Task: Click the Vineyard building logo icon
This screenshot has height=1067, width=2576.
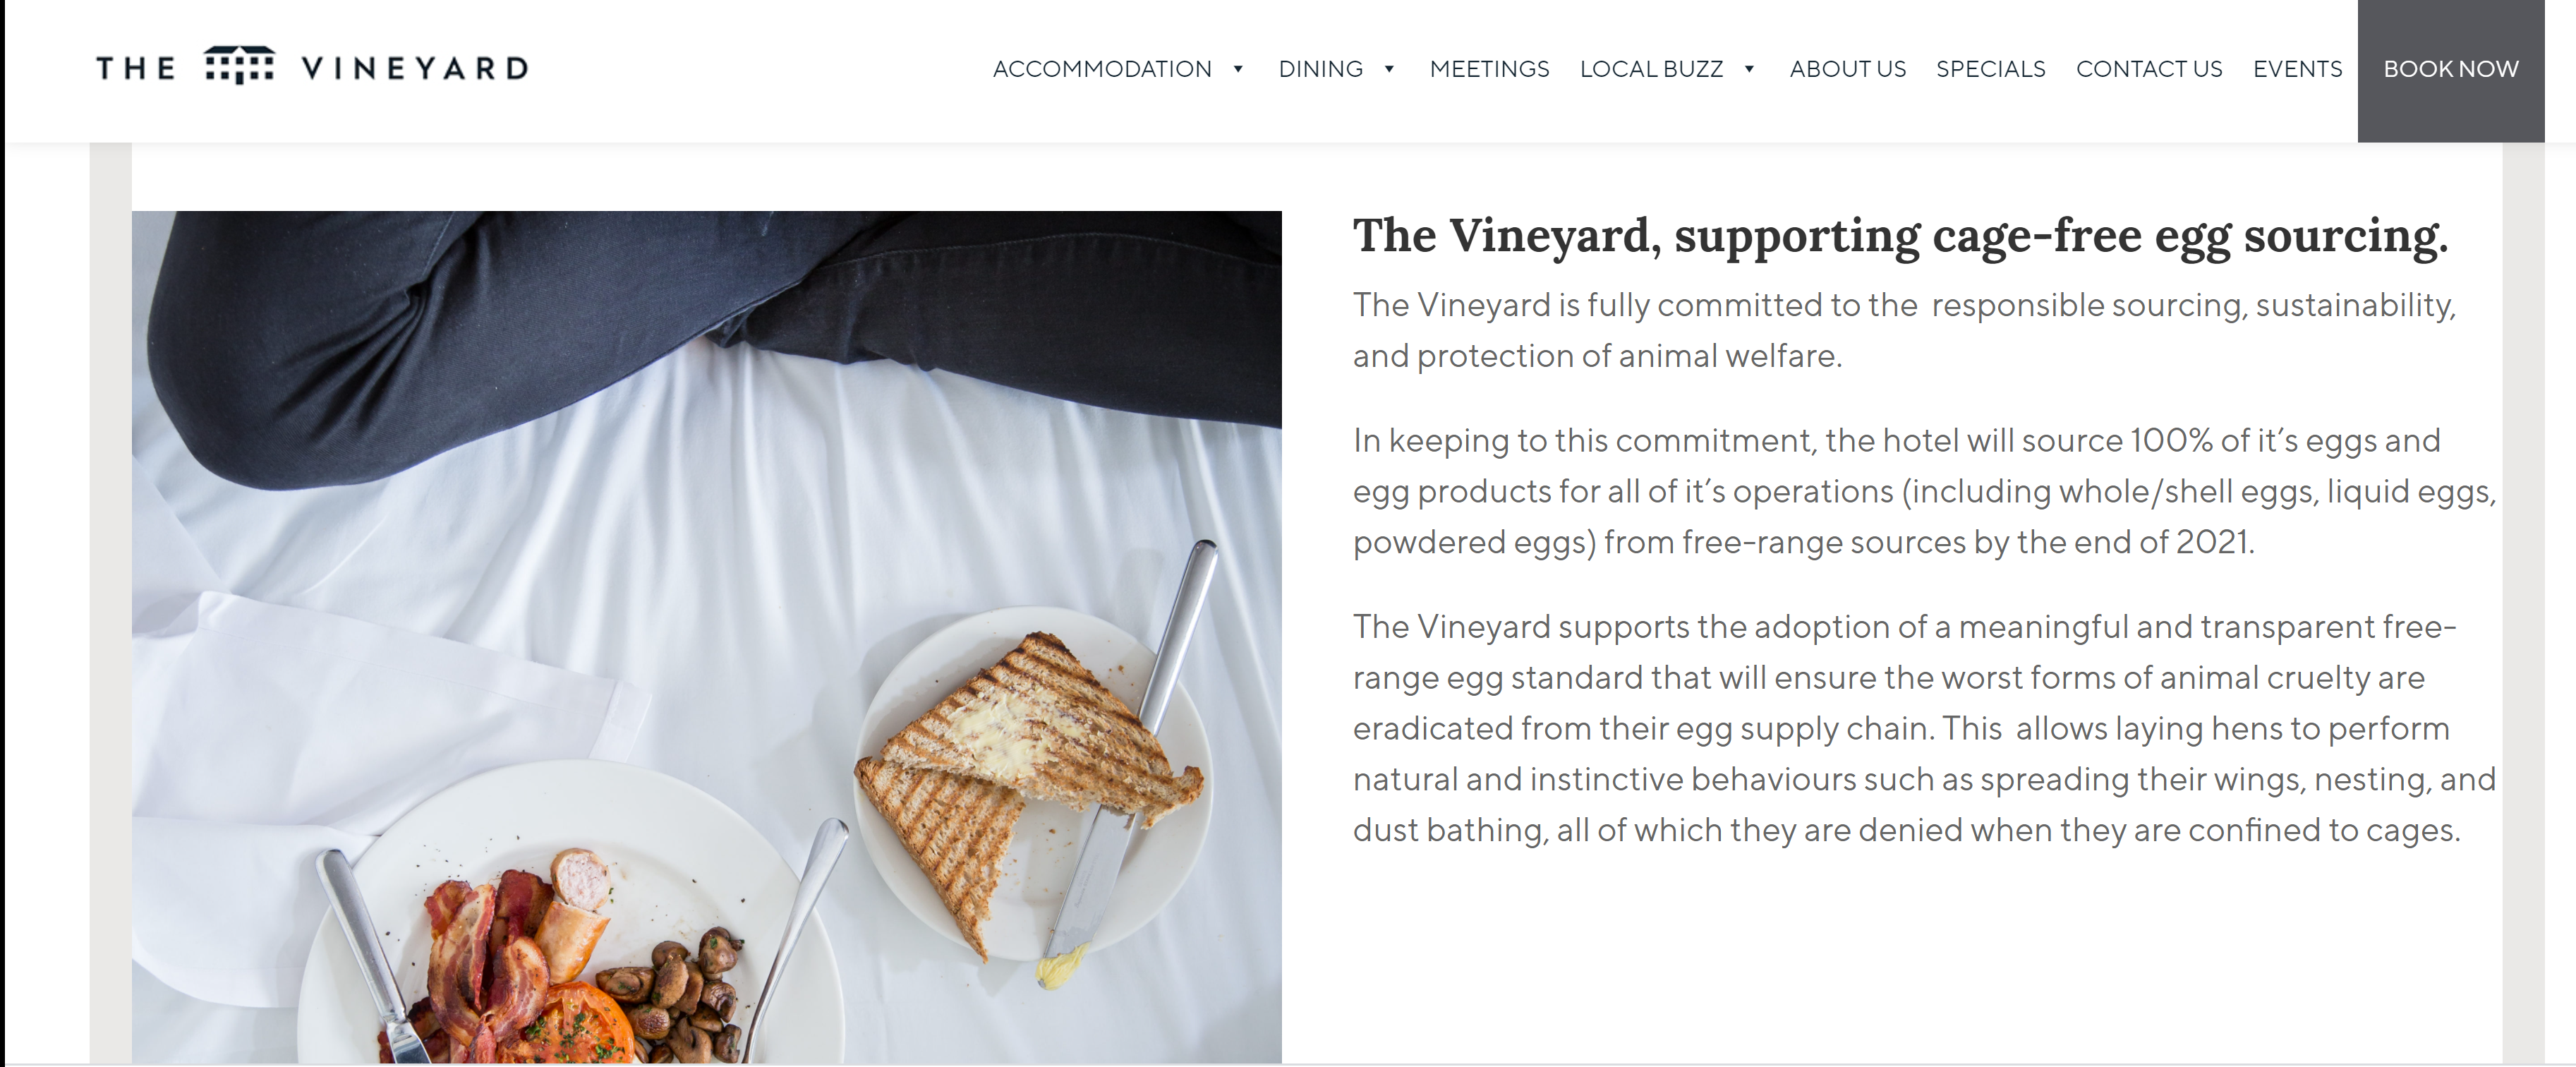Action: coord(239,66)
